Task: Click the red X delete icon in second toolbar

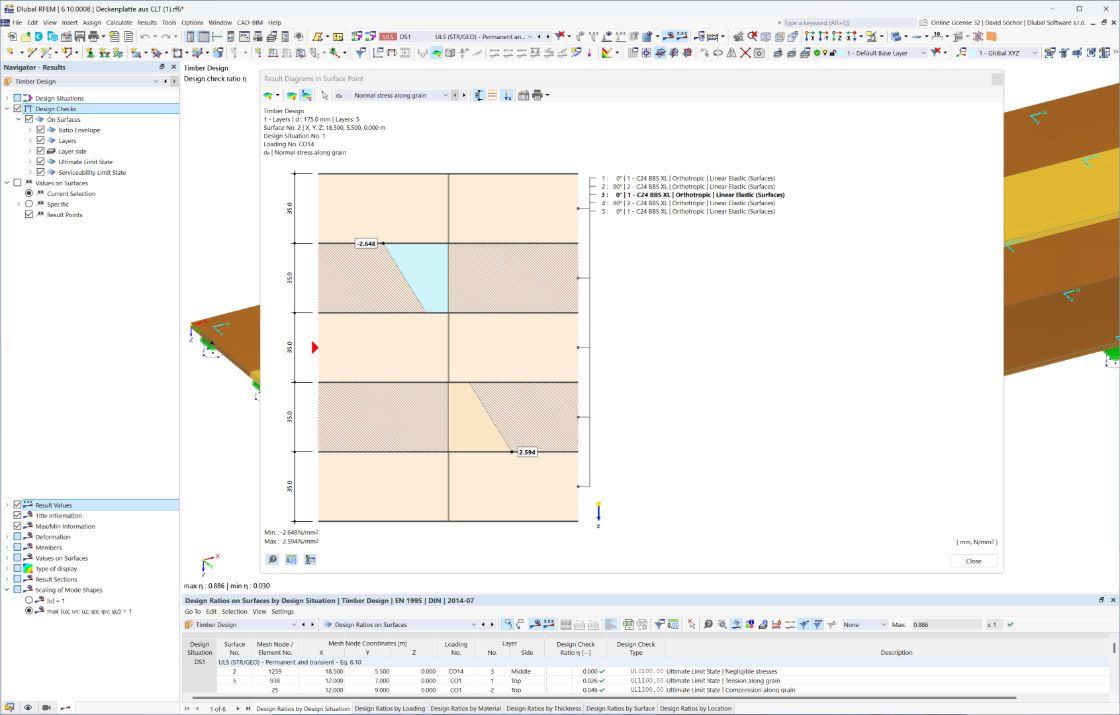Action: 745,53
